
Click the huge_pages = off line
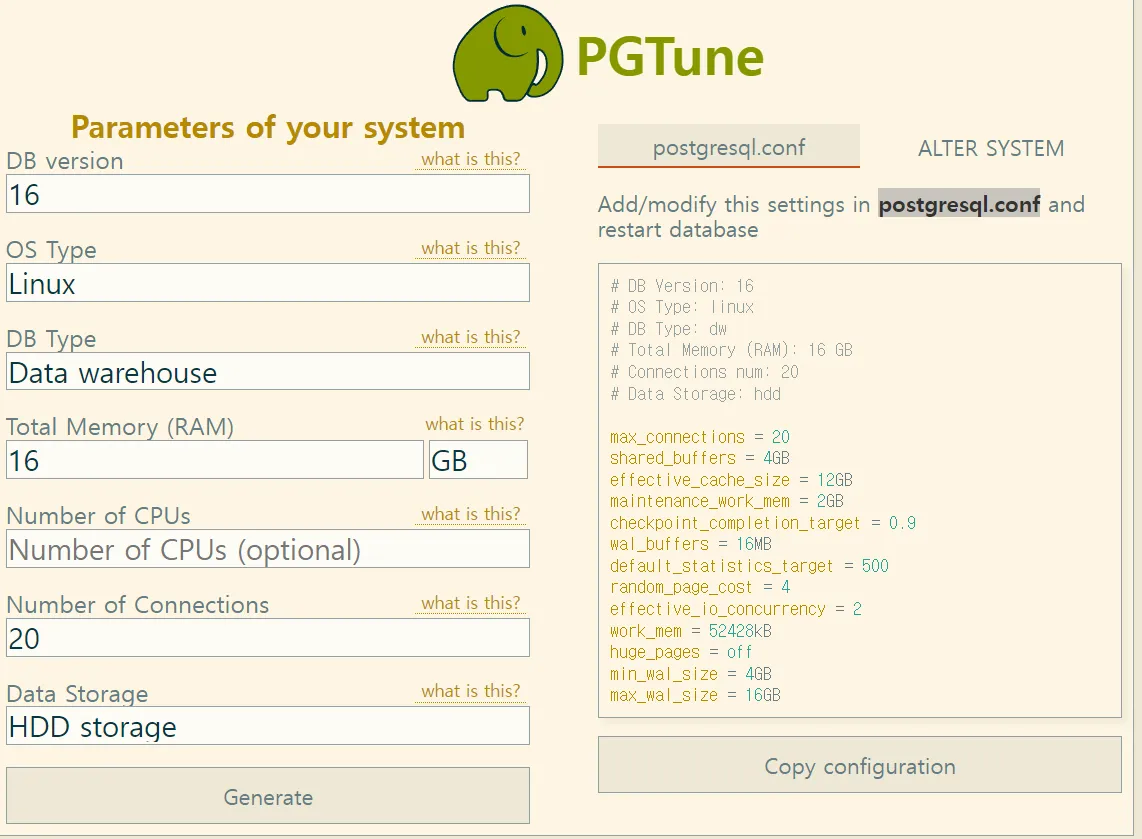coord(682,652)
